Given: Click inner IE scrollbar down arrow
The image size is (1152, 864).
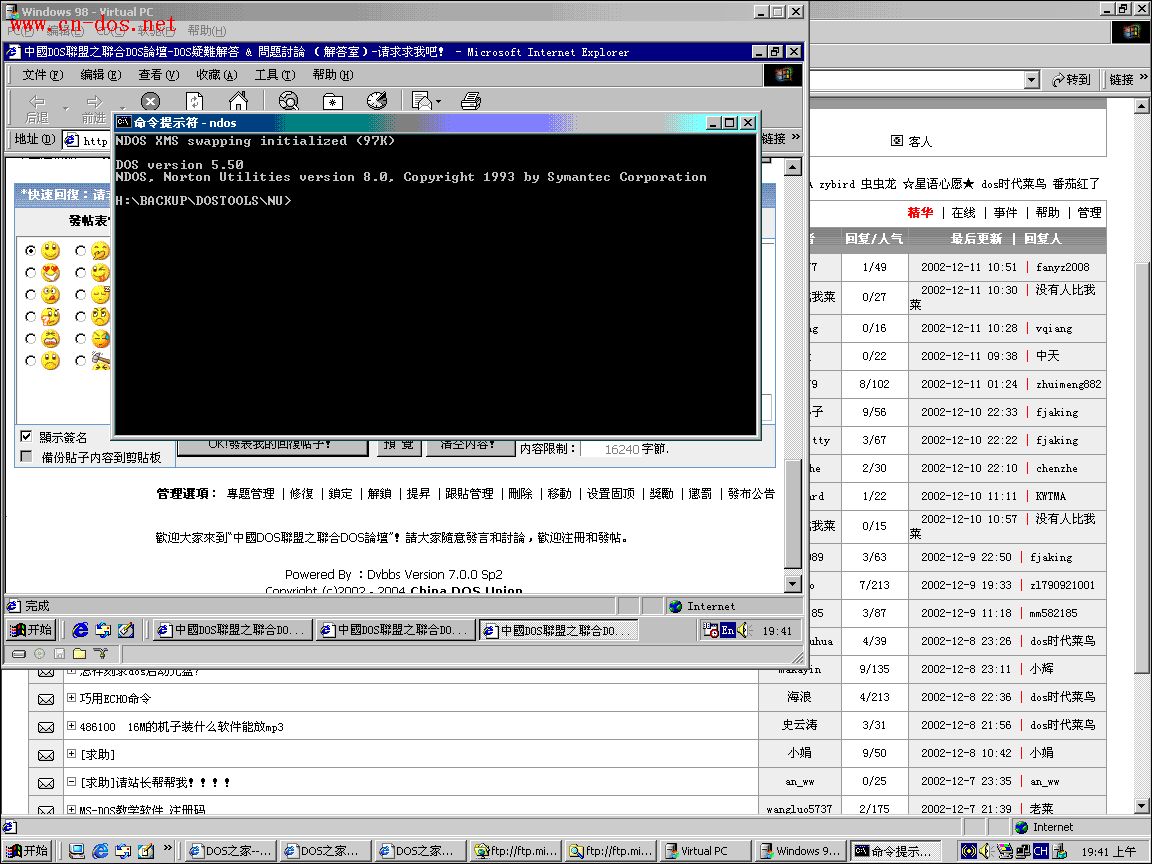Looking at the screenshot, I should coord(792,584).
